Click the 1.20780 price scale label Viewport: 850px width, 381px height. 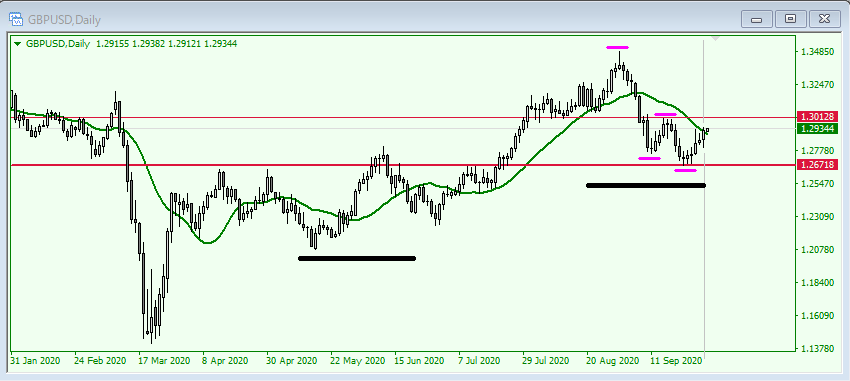818,250
